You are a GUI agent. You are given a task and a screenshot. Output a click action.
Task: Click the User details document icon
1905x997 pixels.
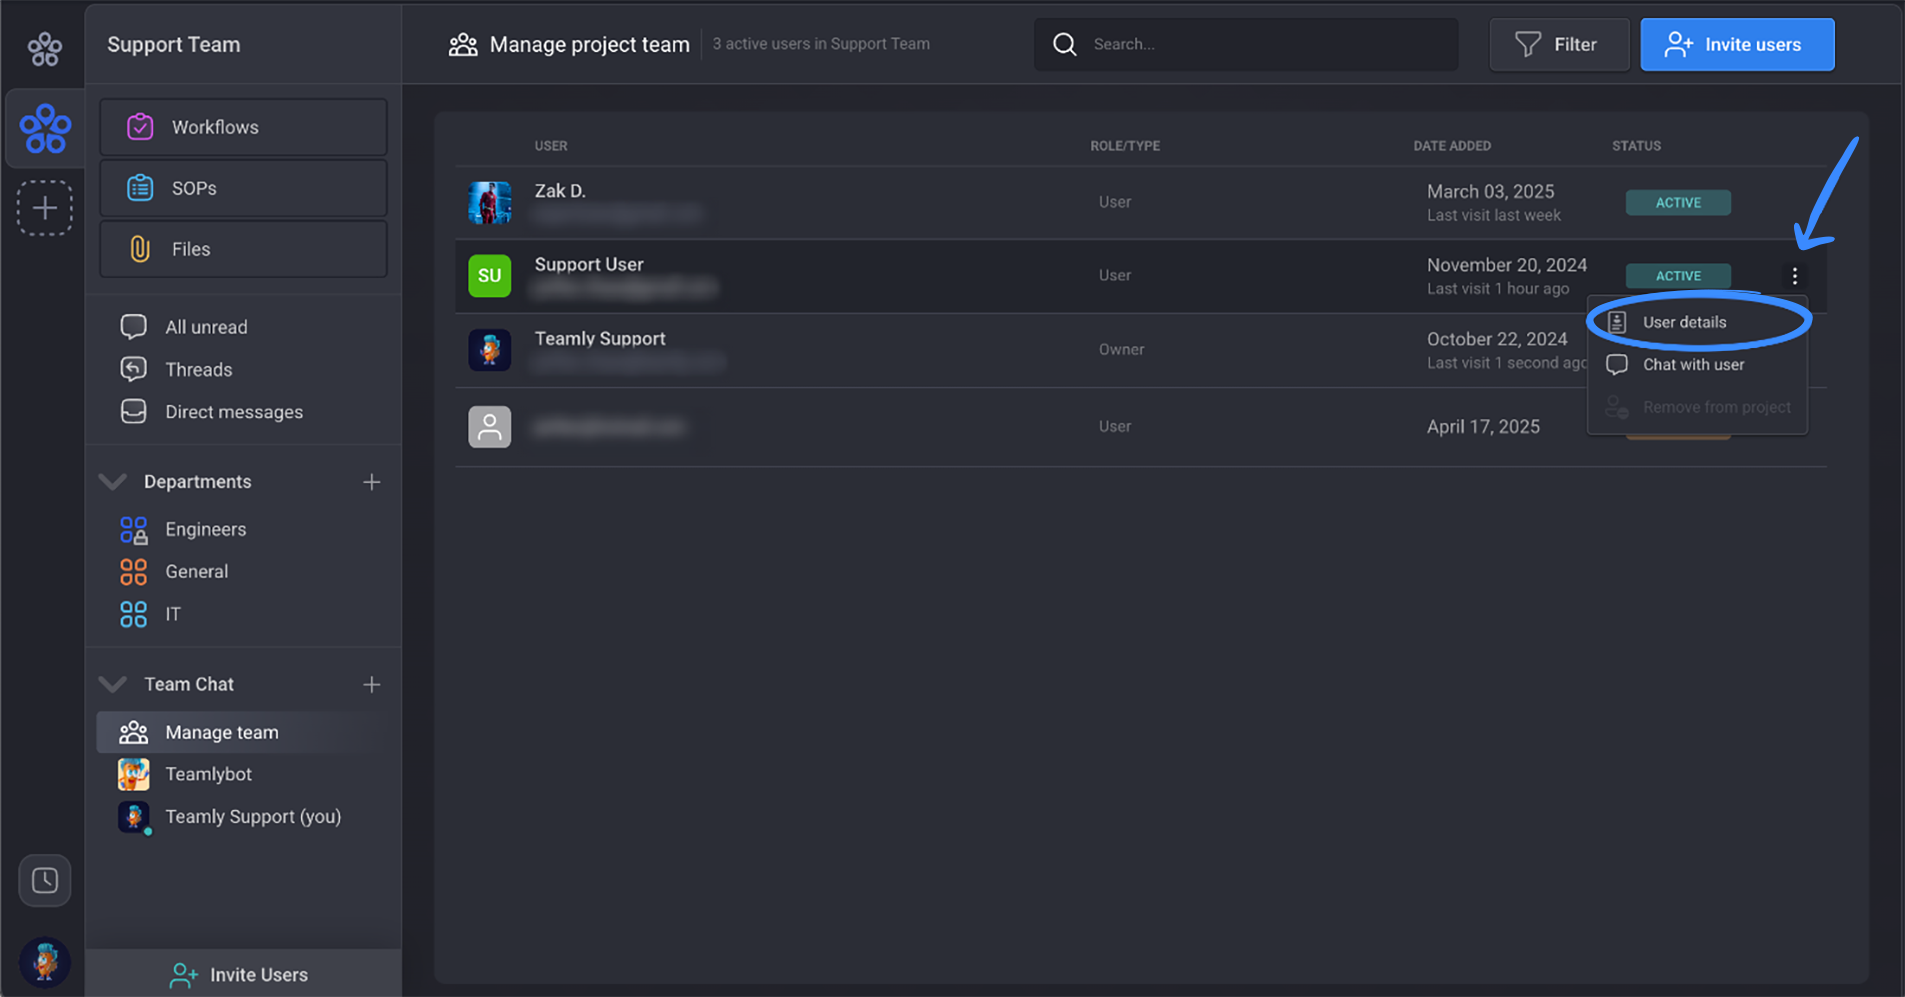pyautogui.click(x=1617, y=322)
